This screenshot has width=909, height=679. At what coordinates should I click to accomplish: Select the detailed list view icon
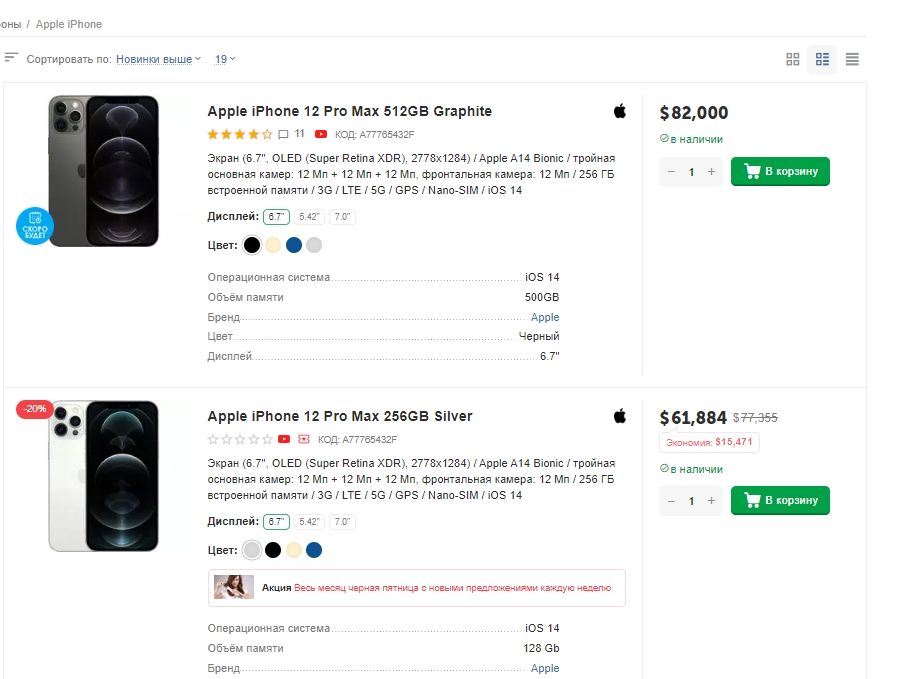point(822,60)
